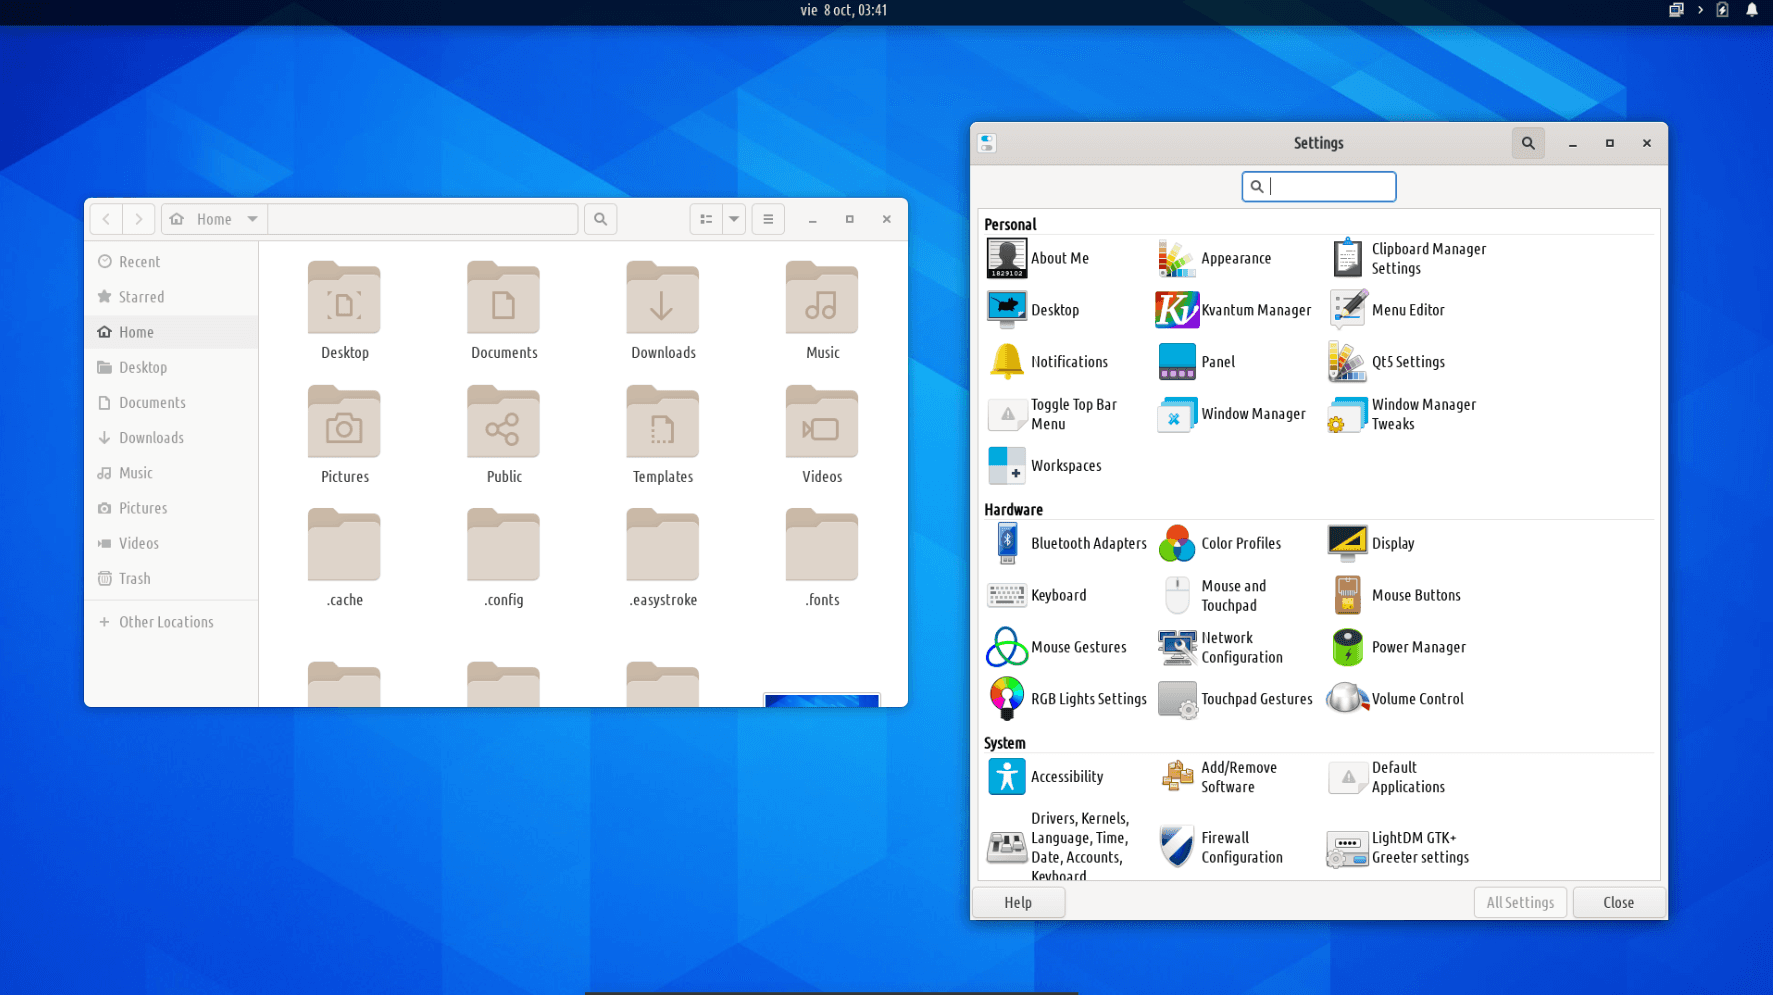Toggle file manager search button
This screenshot has height=995, width=1773.
tap(600, 219)
